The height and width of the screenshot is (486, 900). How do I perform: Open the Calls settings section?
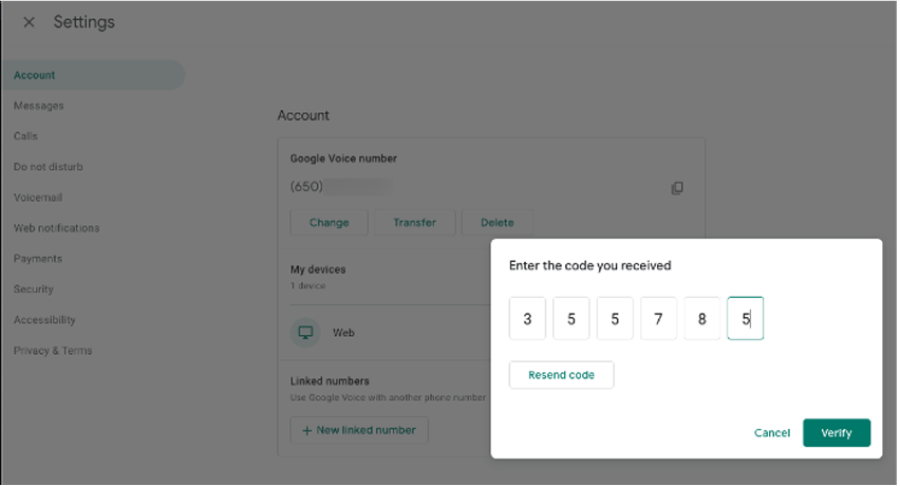click(26, 136)
